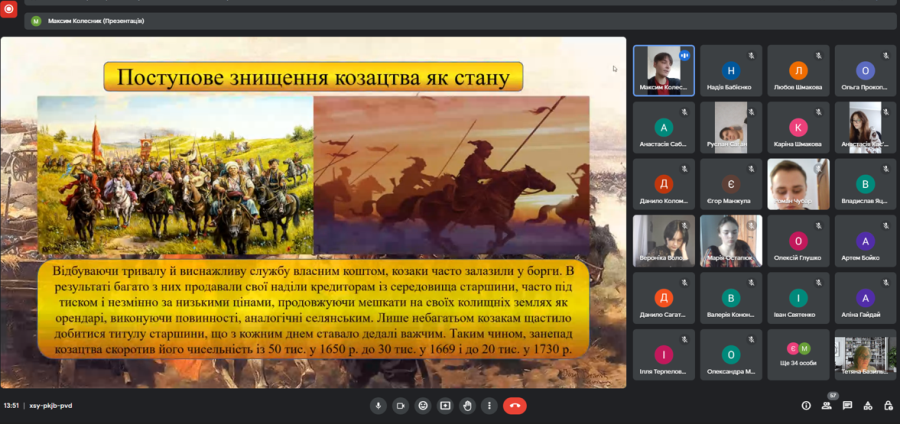Select the Аліна Гайдай participant tile
Screen dimensions: 900x424
click(865, 298)
